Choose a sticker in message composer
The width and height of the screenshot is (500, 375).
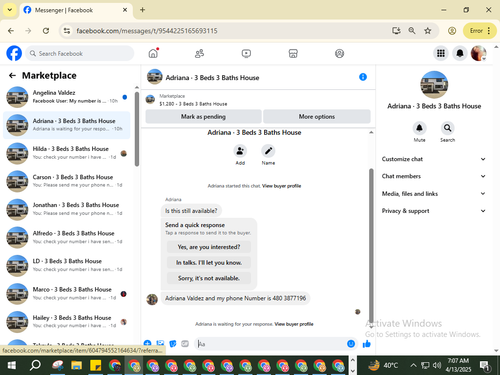pyautogui.click(x=173, y=343)
